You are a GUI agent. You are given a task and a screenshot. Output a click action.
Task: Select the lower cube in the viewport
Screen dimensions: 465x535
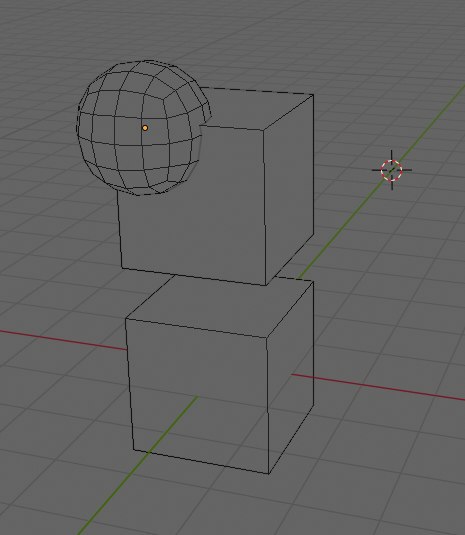click(x=220, y=374)
